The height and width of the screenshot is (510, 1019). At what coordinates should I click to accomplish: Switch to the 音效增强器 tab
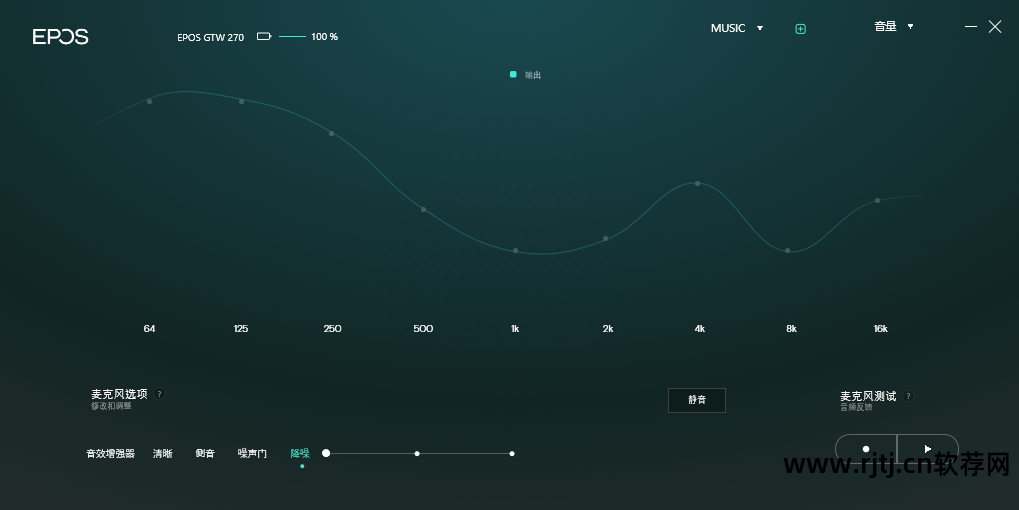coord(110,454)
